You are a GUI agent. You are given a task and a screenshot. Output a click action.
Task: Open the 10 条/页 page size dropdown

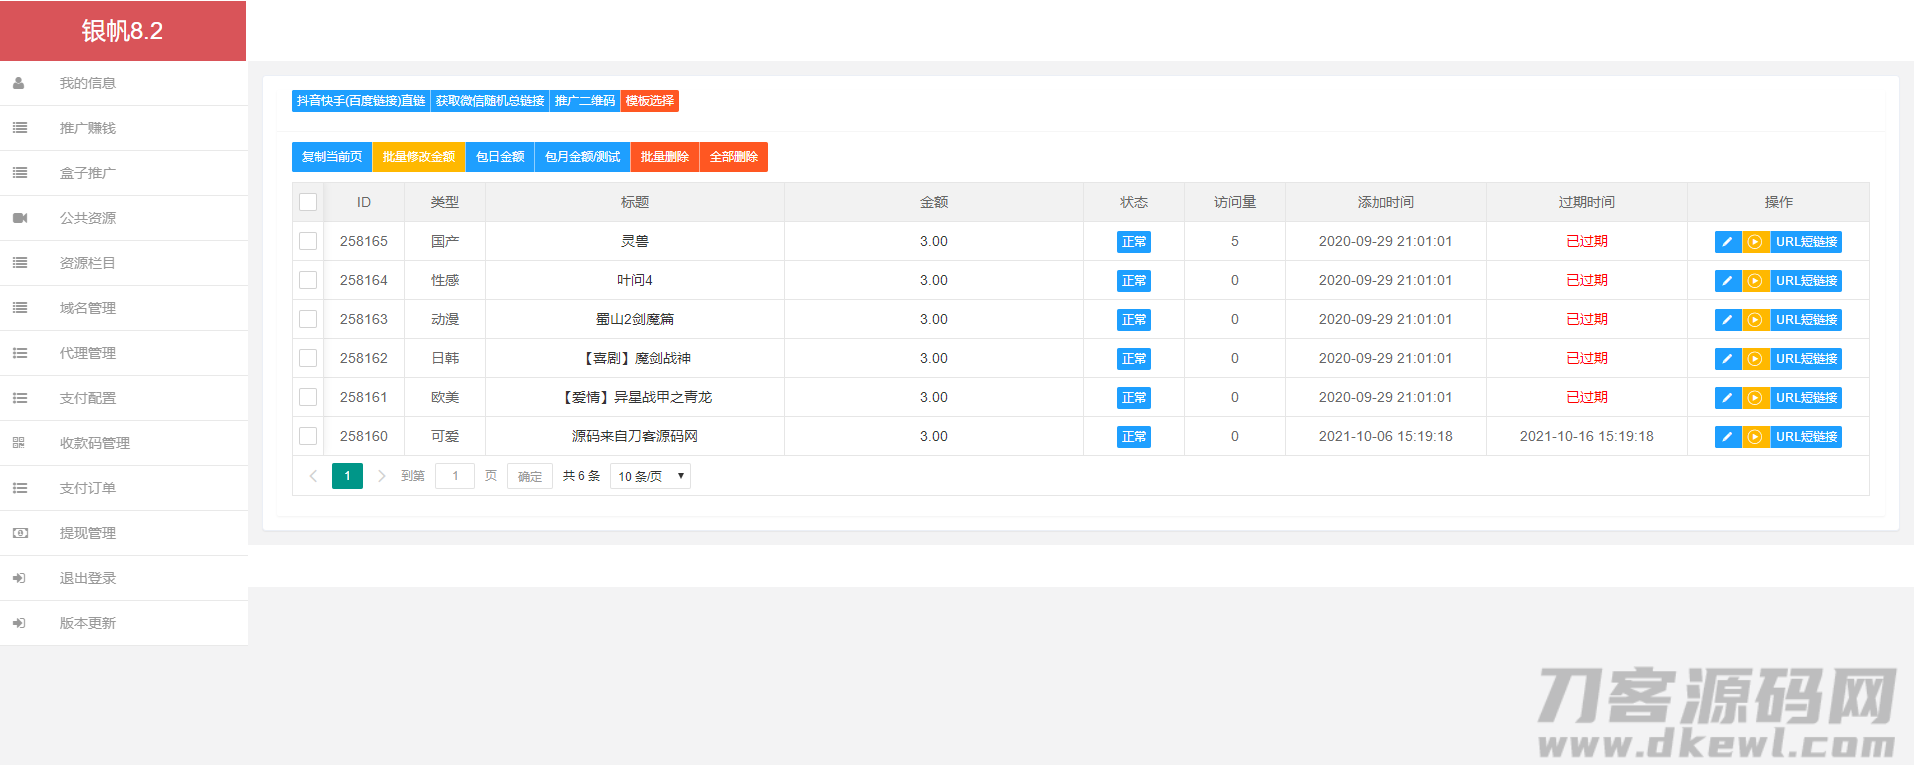tap(650, 476)
